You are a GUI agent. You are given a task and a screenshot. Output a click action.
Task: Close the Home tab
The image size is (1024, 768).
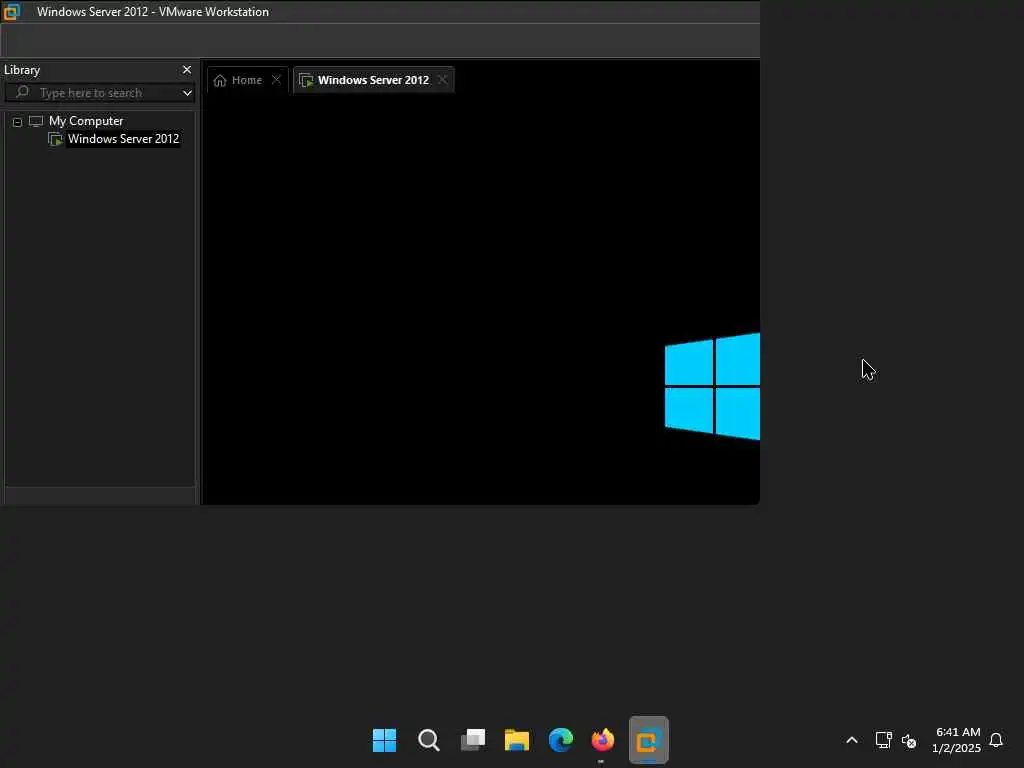point(276,80)
